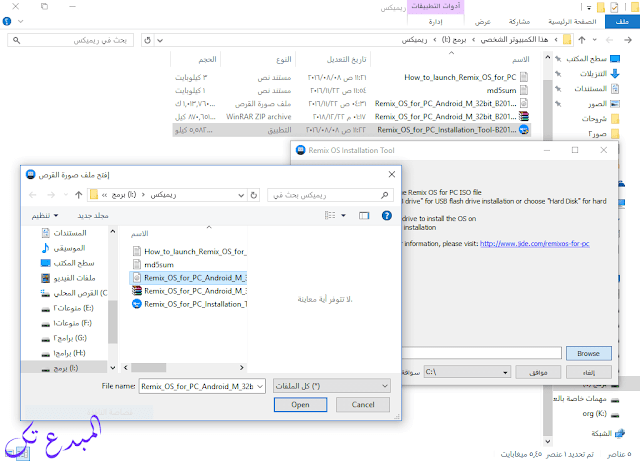Screen dimensions: 640x461
Task: Open Explorer recent locations dropdown arrow
Action: pyautogui.click(x=594, y=40)
